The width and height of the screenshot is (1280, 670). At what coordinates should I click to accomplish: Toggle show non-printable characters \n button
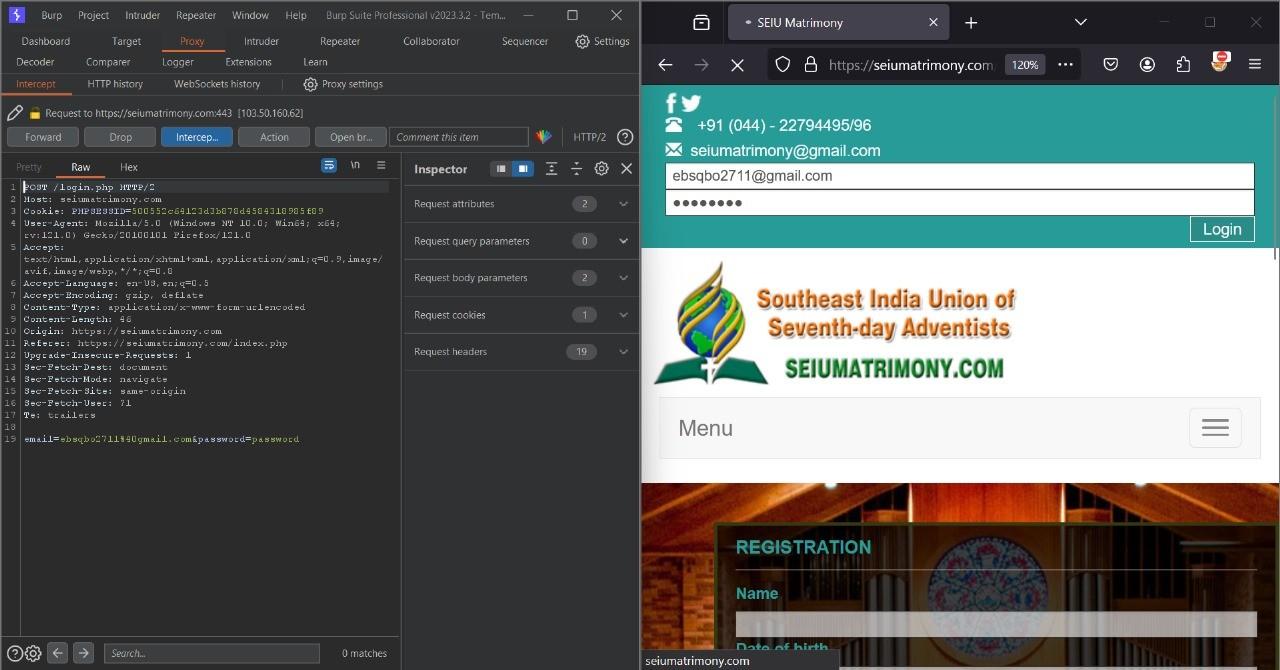point(355,165)
